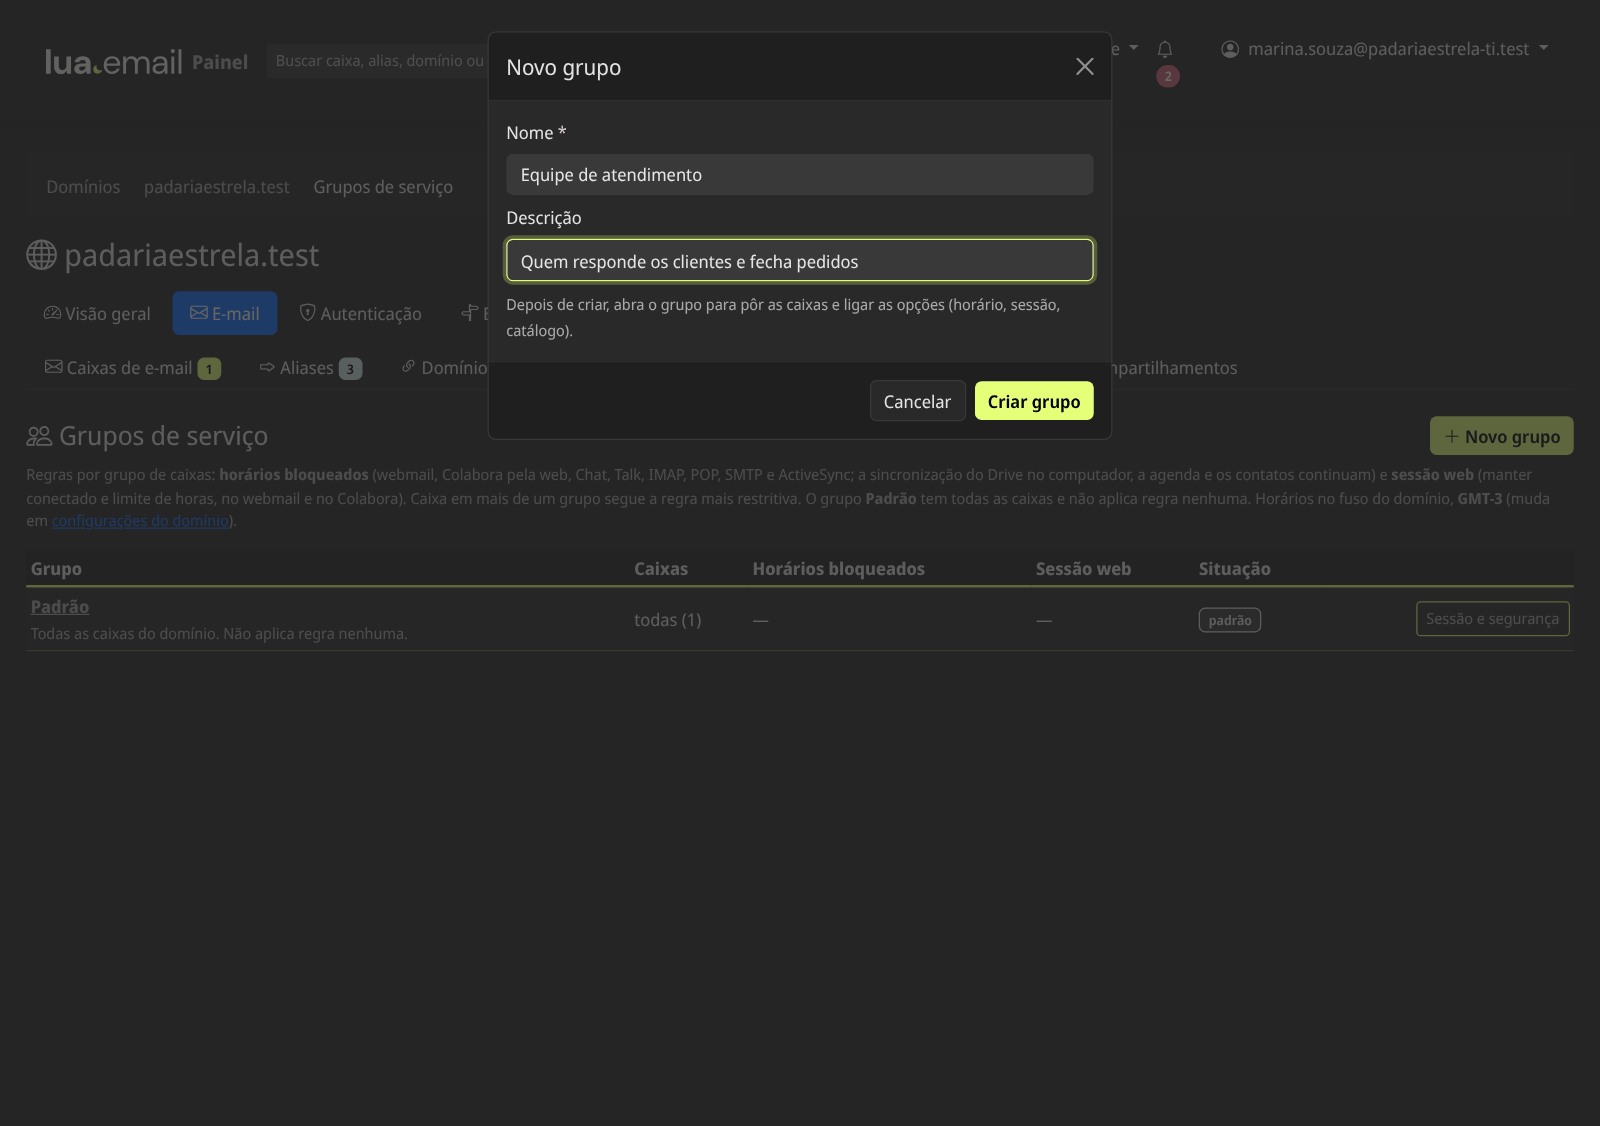Viewport: 1600px width, 1126px height.
Task: Click the Grupo column header
Action: [x=56, y=569]
